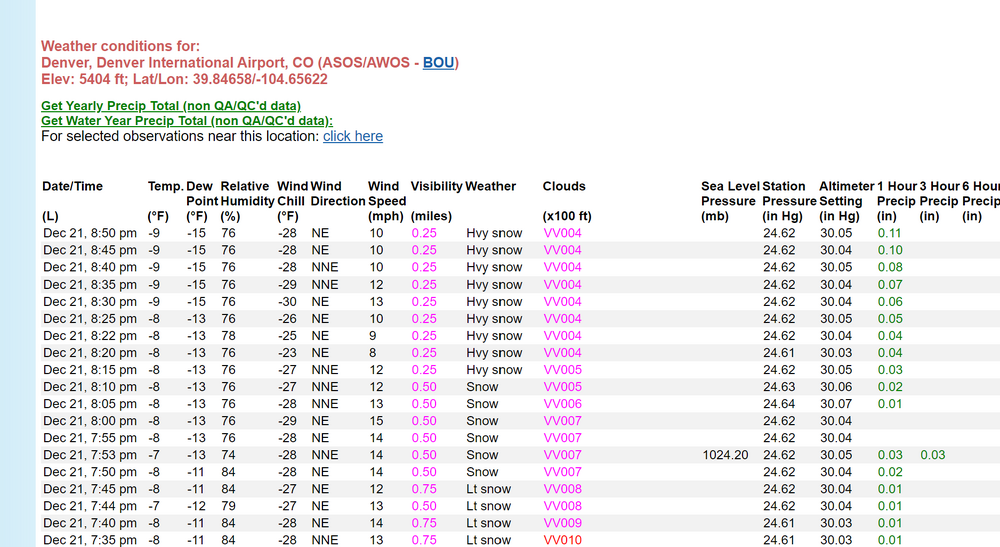Open the BOU office link

[x=438, y=62]
